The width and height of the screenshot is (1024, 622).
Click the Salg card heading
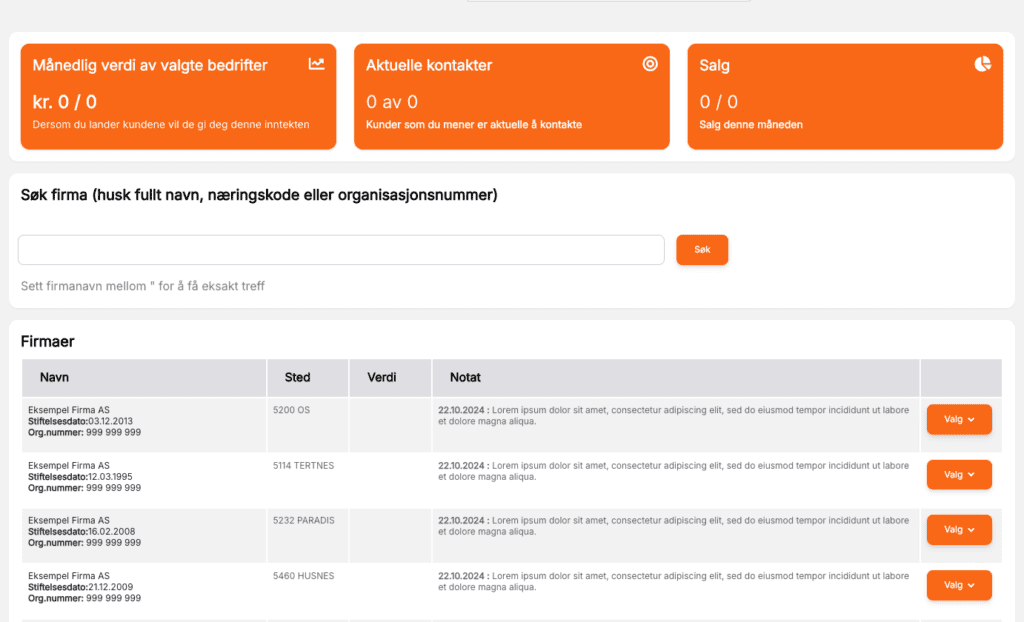(715, 66)
